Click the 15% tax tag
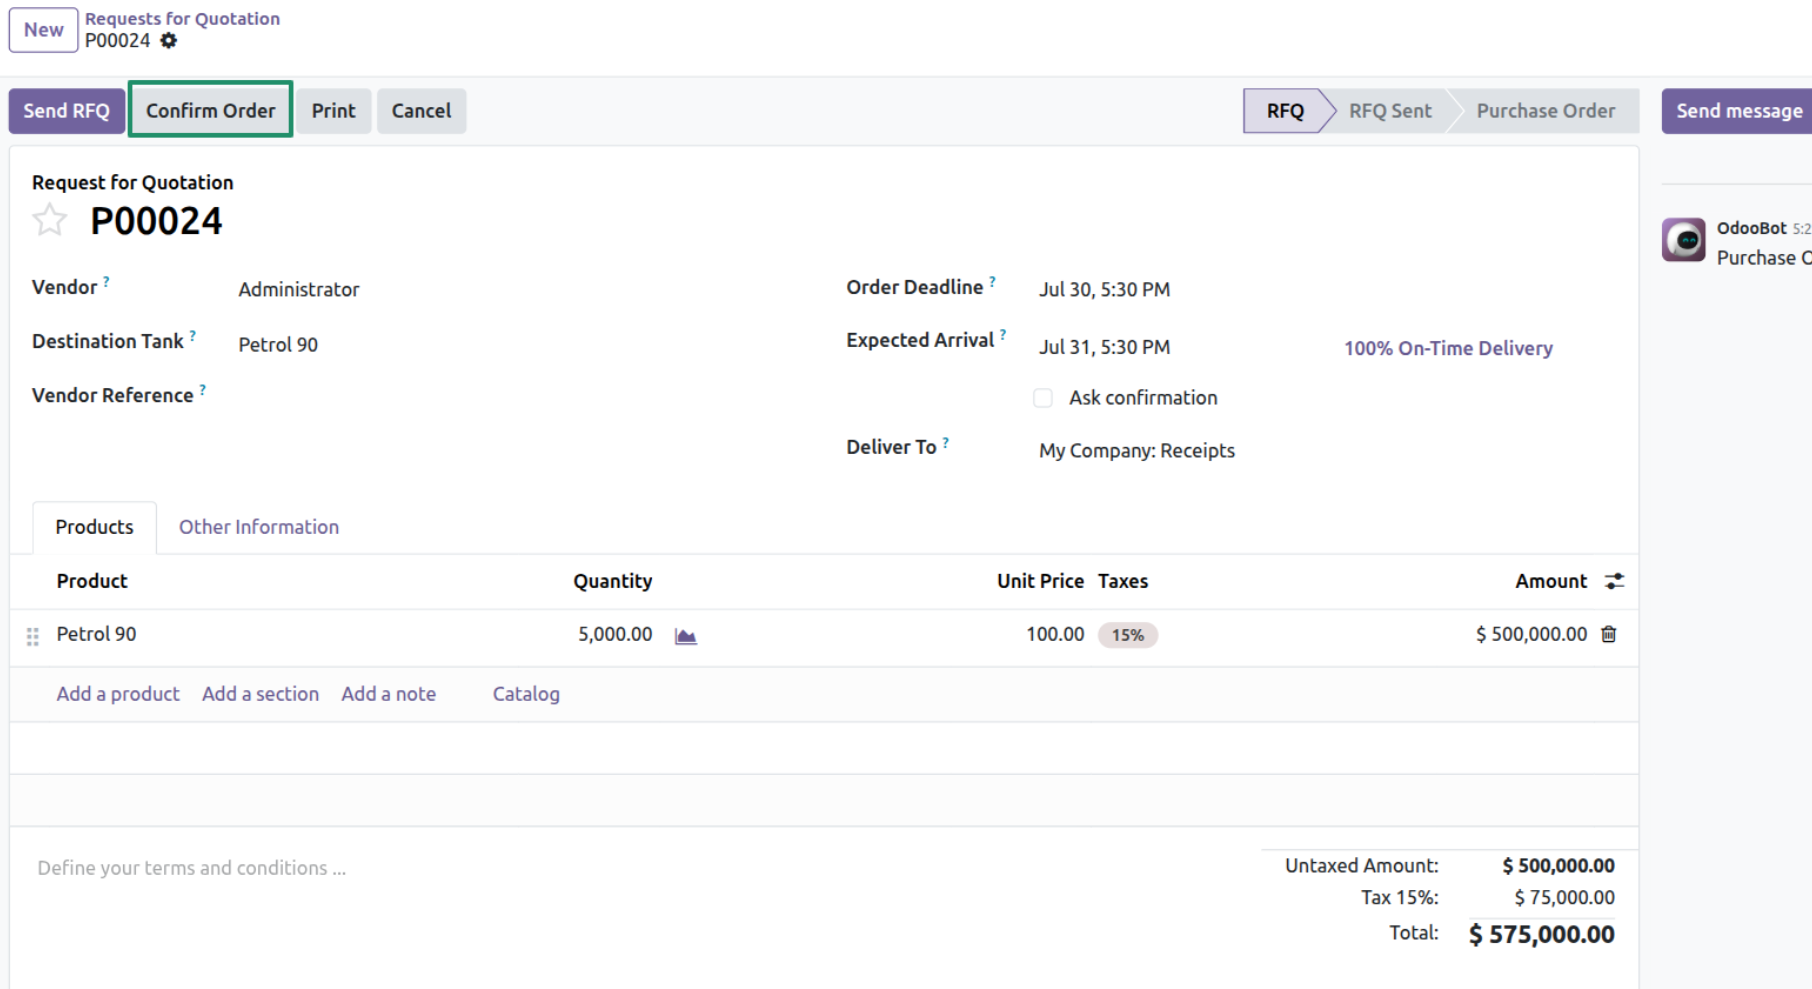Image resolution: width=1812 pixels, height=989 pixels. 1128,635
